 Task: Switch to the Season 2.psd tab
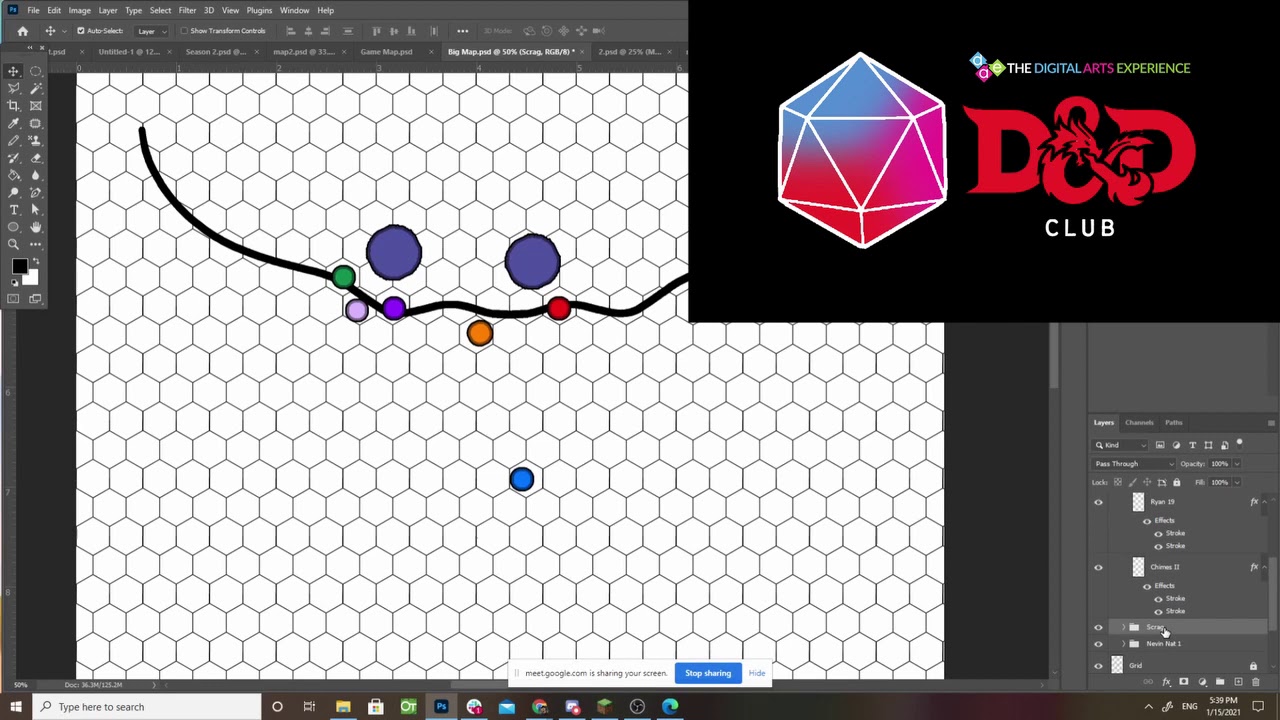(x=215, y=52)
